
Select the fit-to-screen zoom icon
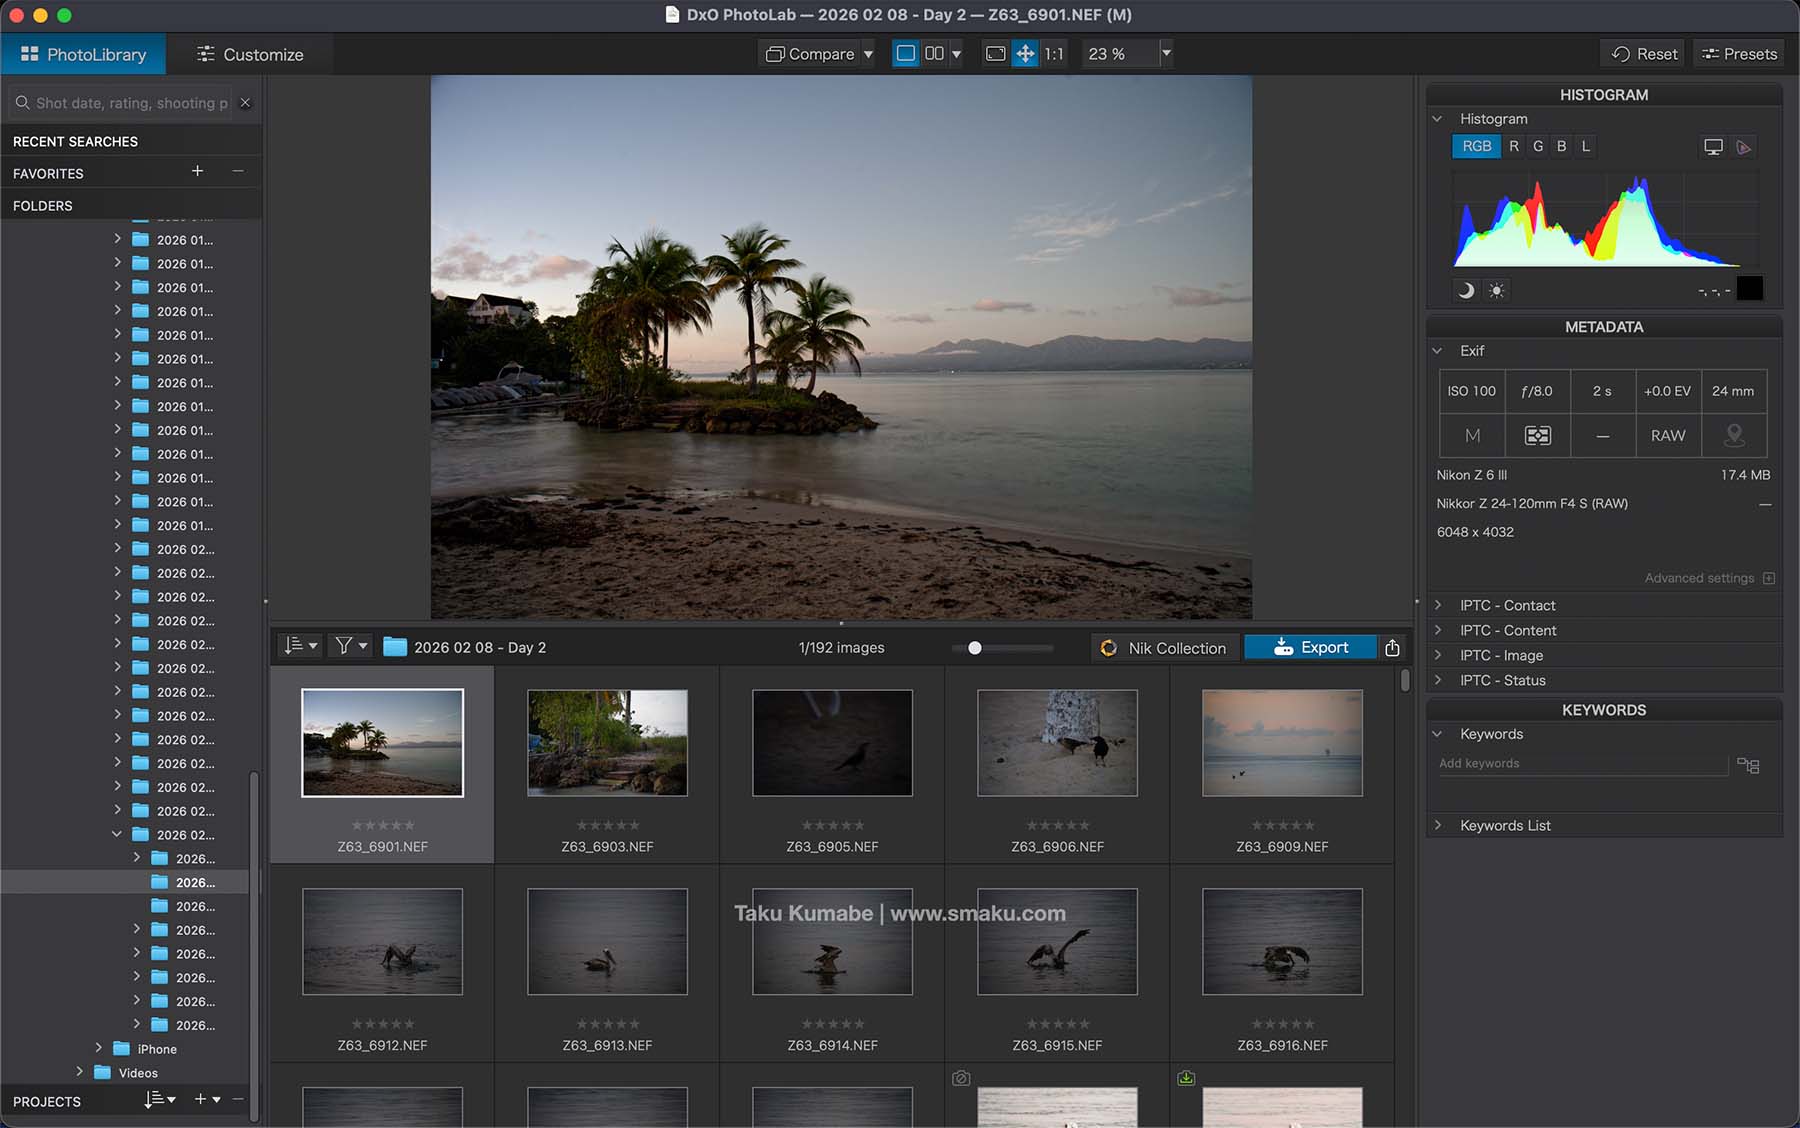click(x=995, y=54)
